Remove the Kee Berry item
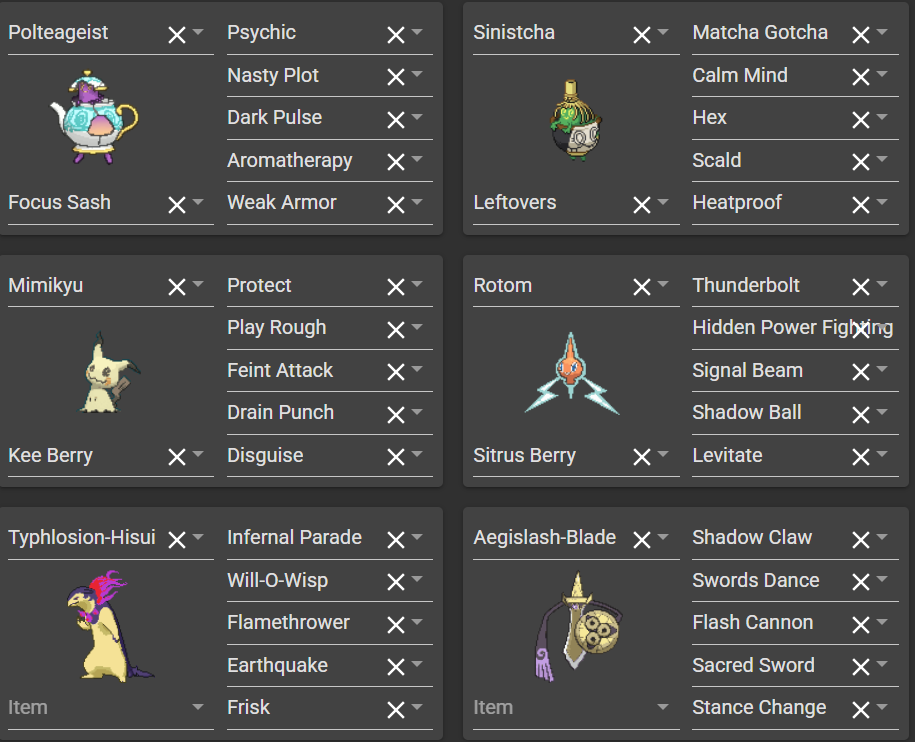The width and height of the screenshot is (915, 742). pyautogui.click(x=177, y=457)
